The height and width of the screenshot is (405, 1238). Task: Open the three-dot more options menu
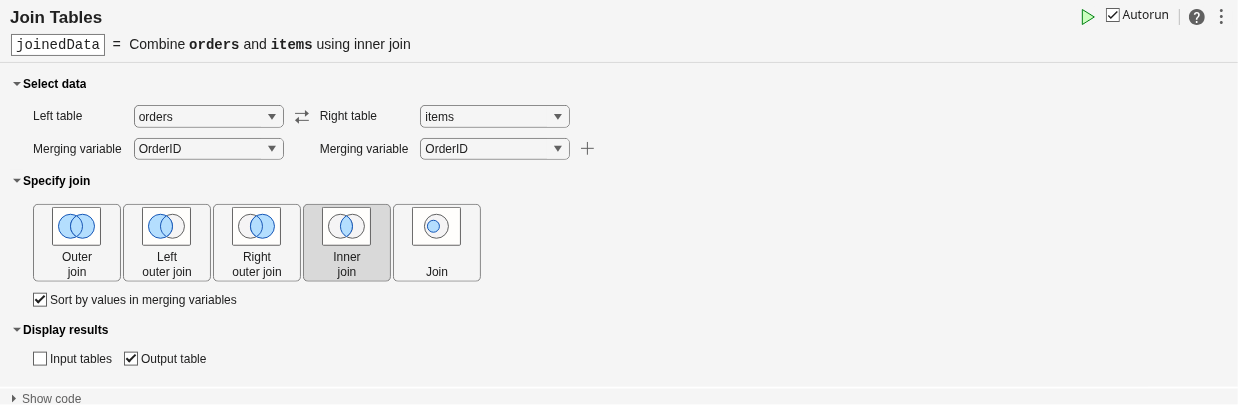1221,17
